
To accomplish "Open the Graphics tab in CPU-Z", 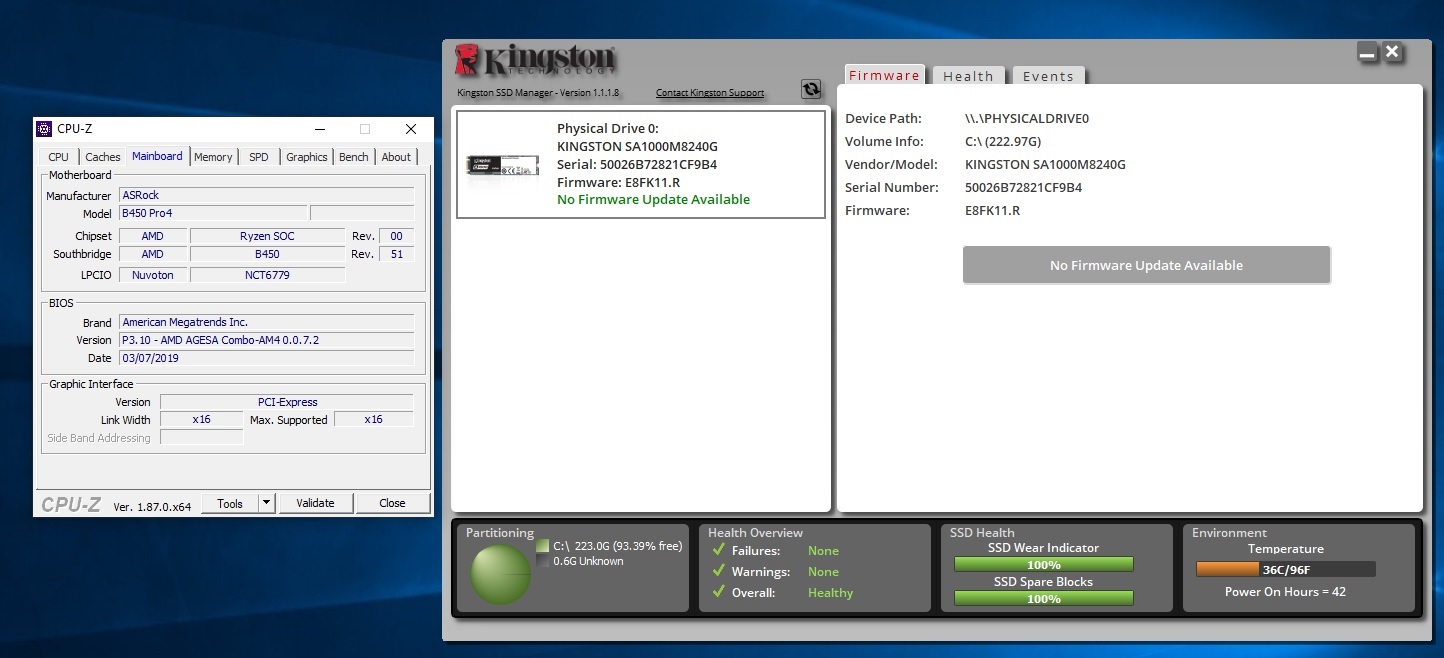I will (307, 157).
